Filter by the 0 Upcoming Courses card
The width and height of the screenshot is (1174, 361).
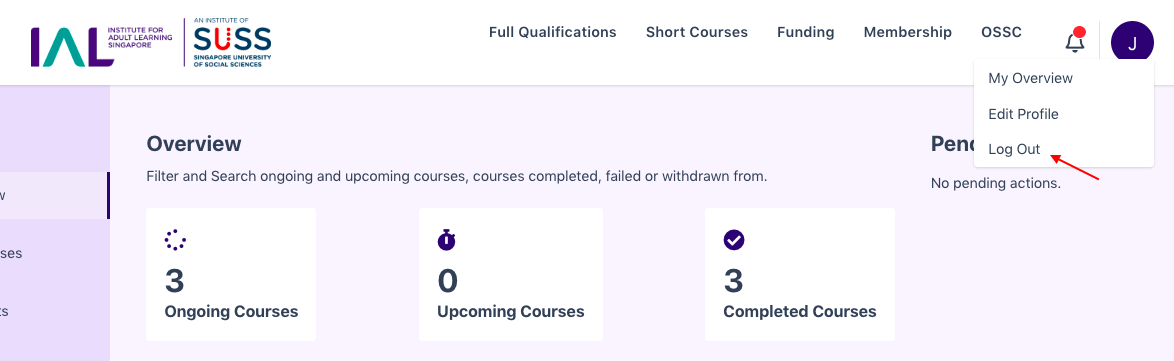click(511, 274)
